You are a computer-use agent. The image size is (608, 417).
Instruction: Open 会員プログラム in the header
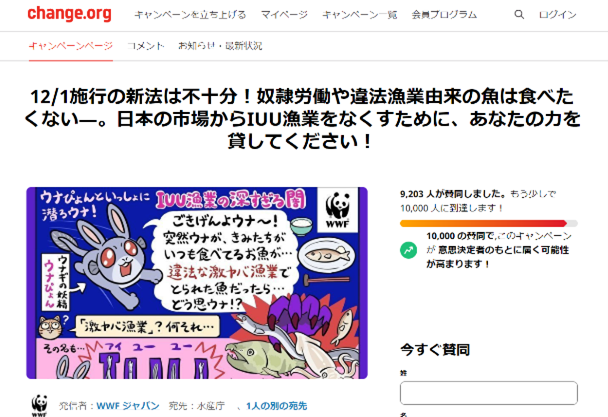[444, 15]
